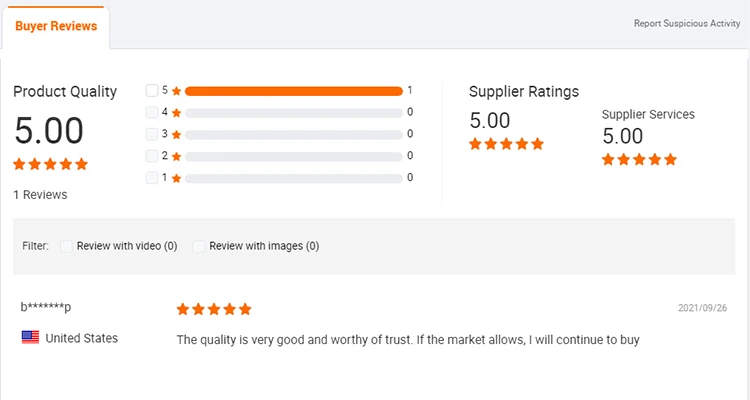The height and width of the screenshot is (400, 750).
Task: Enable Review with video filter
Action: tap(67, 246)
